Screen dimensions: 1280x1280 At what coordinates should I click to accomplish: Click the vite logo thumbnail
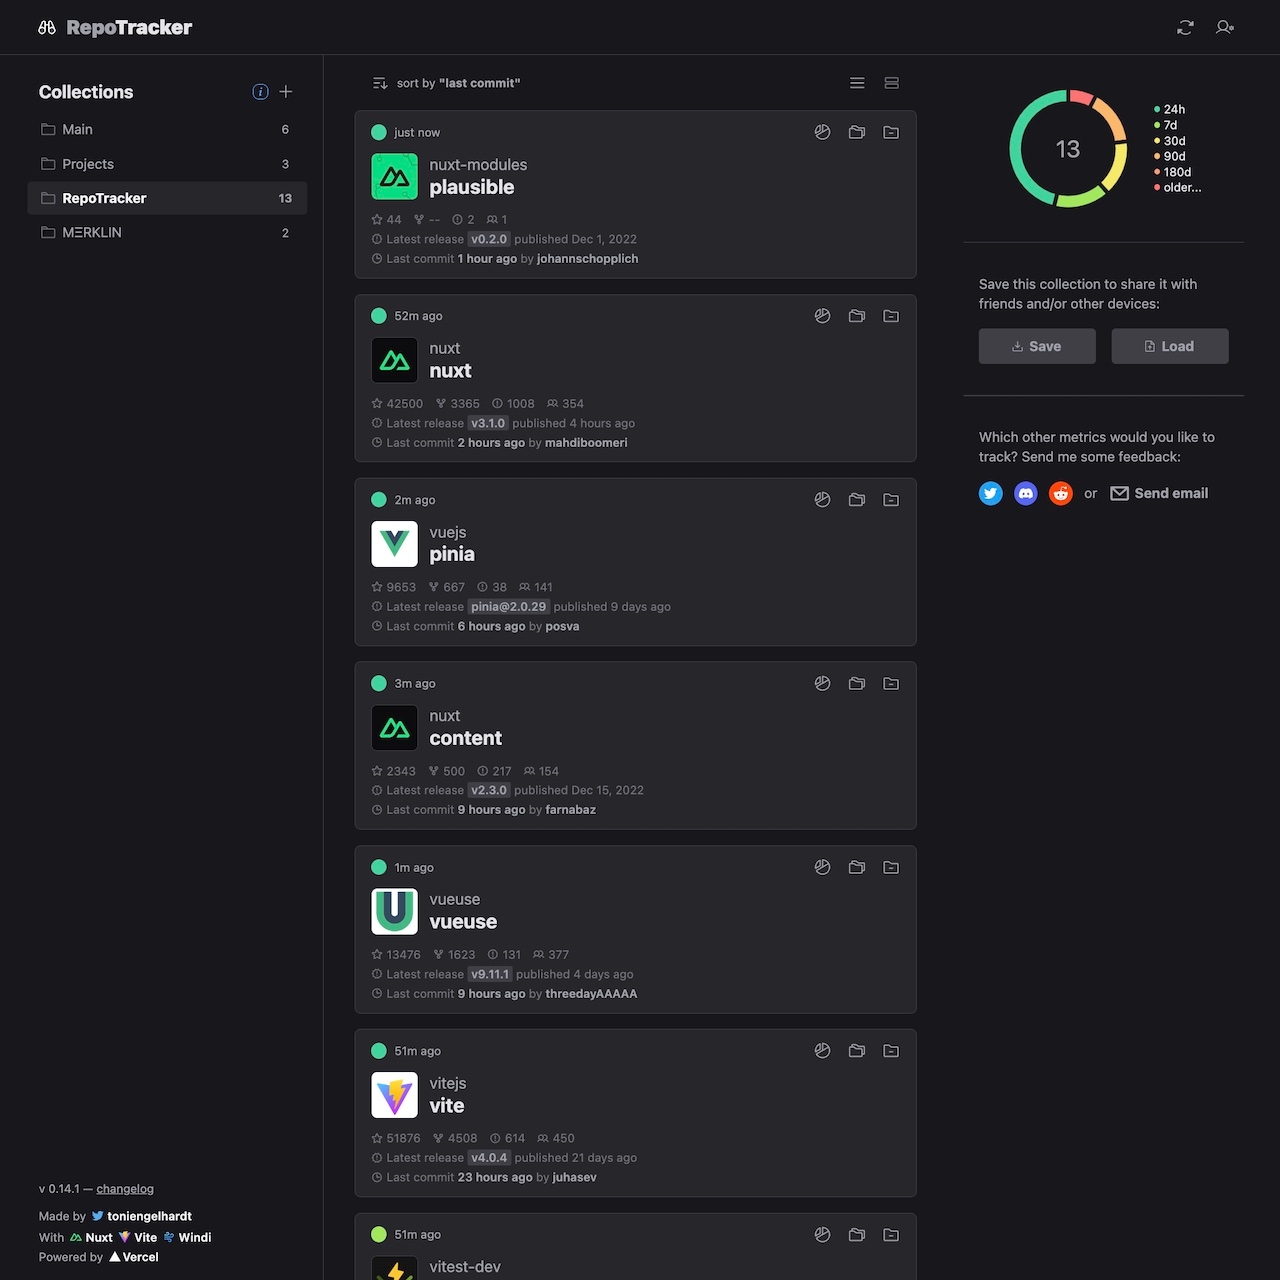pos(394,1095)
